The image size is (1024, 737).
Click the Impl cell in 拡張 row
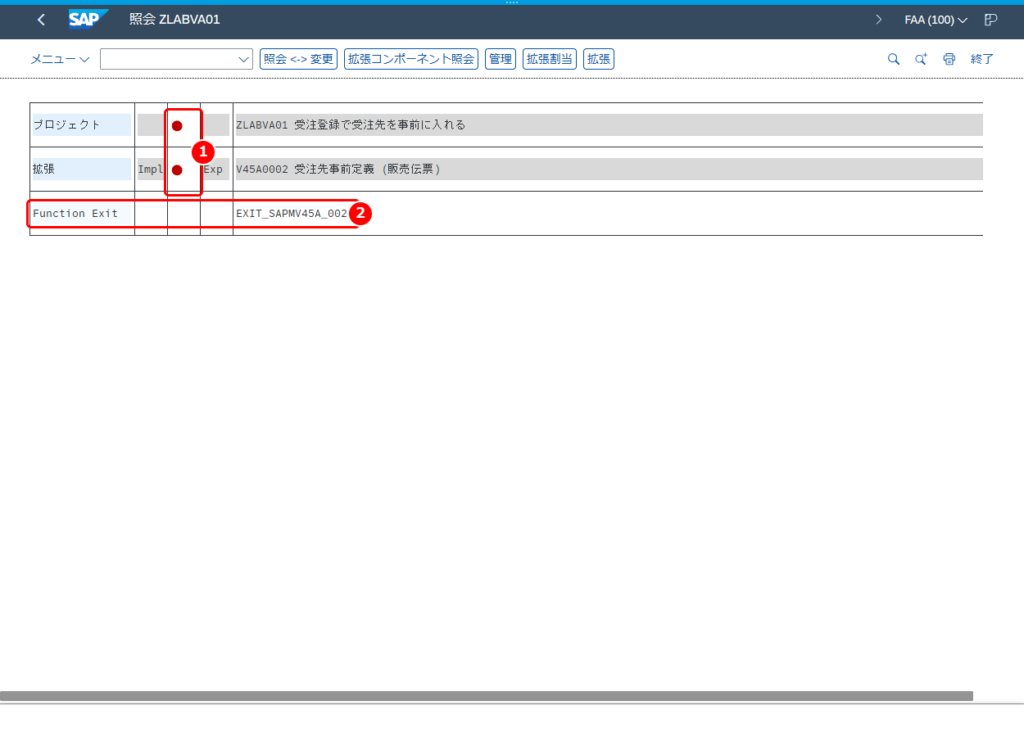click(150, 169)
